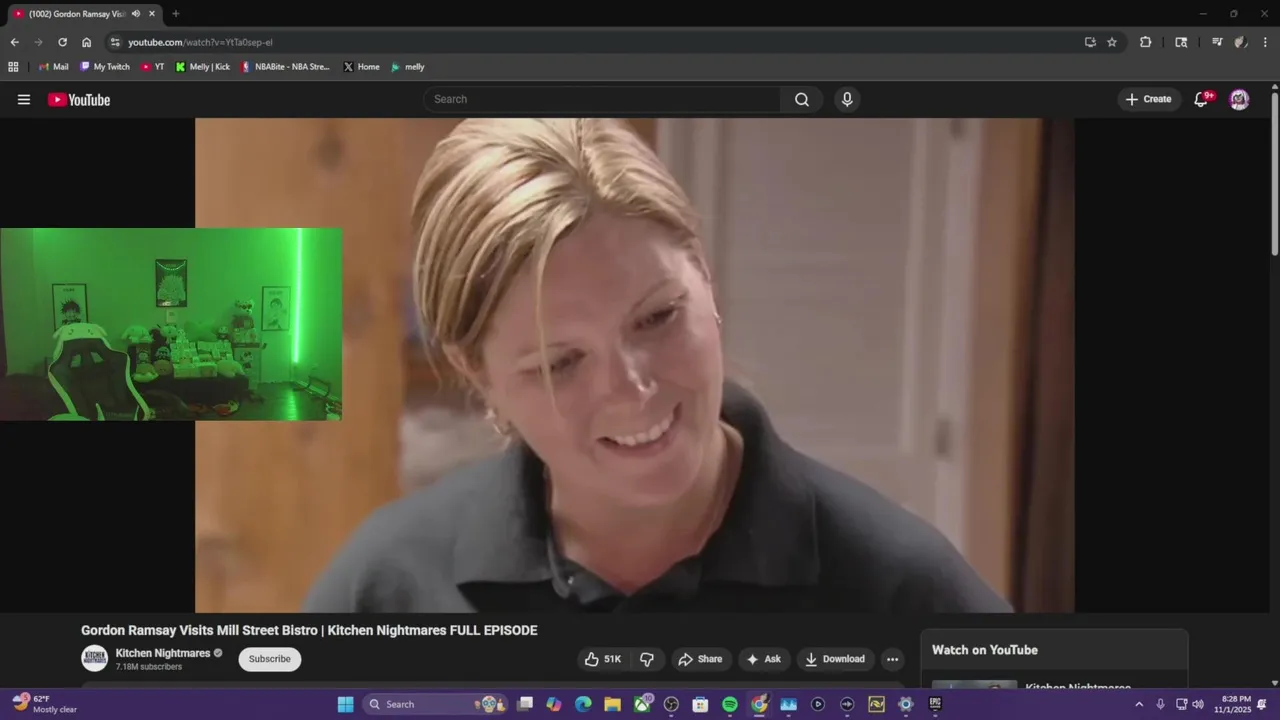Go back to the previous page
The height and width of the screenshot is (720, 1280).
14,42
